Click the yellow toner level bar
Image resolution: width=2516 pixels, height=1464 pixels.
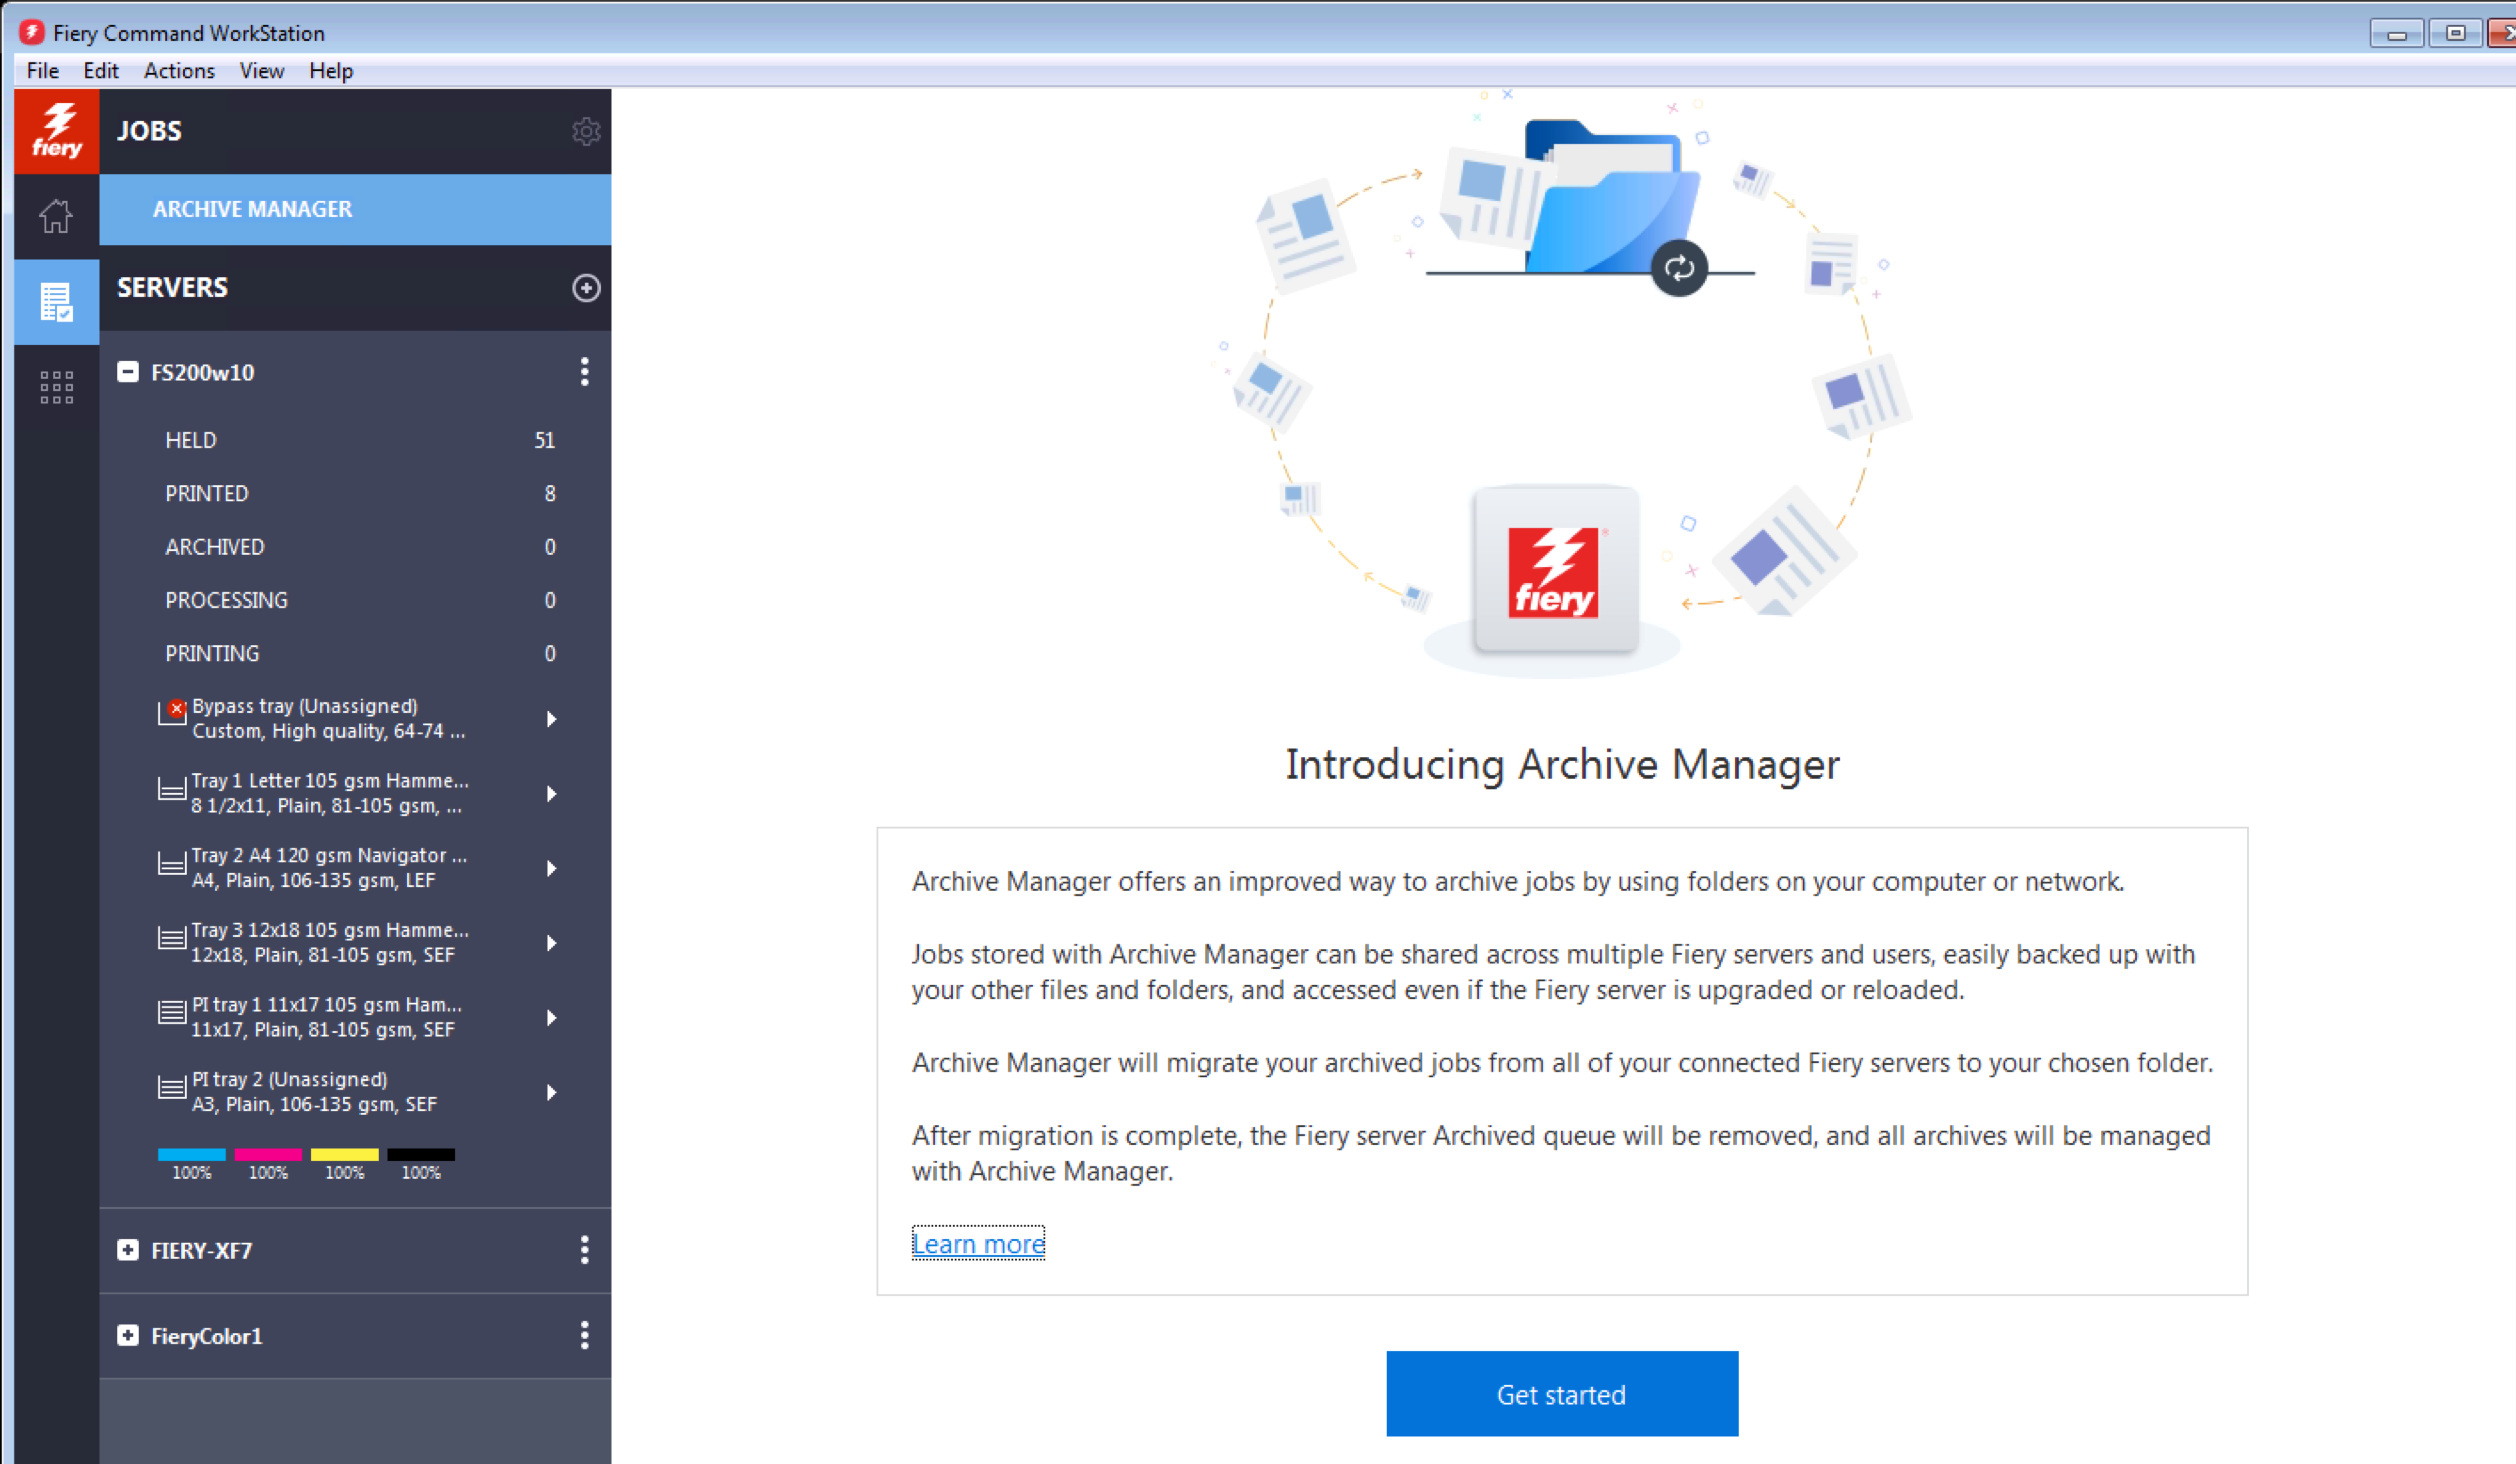(345, 1154)
